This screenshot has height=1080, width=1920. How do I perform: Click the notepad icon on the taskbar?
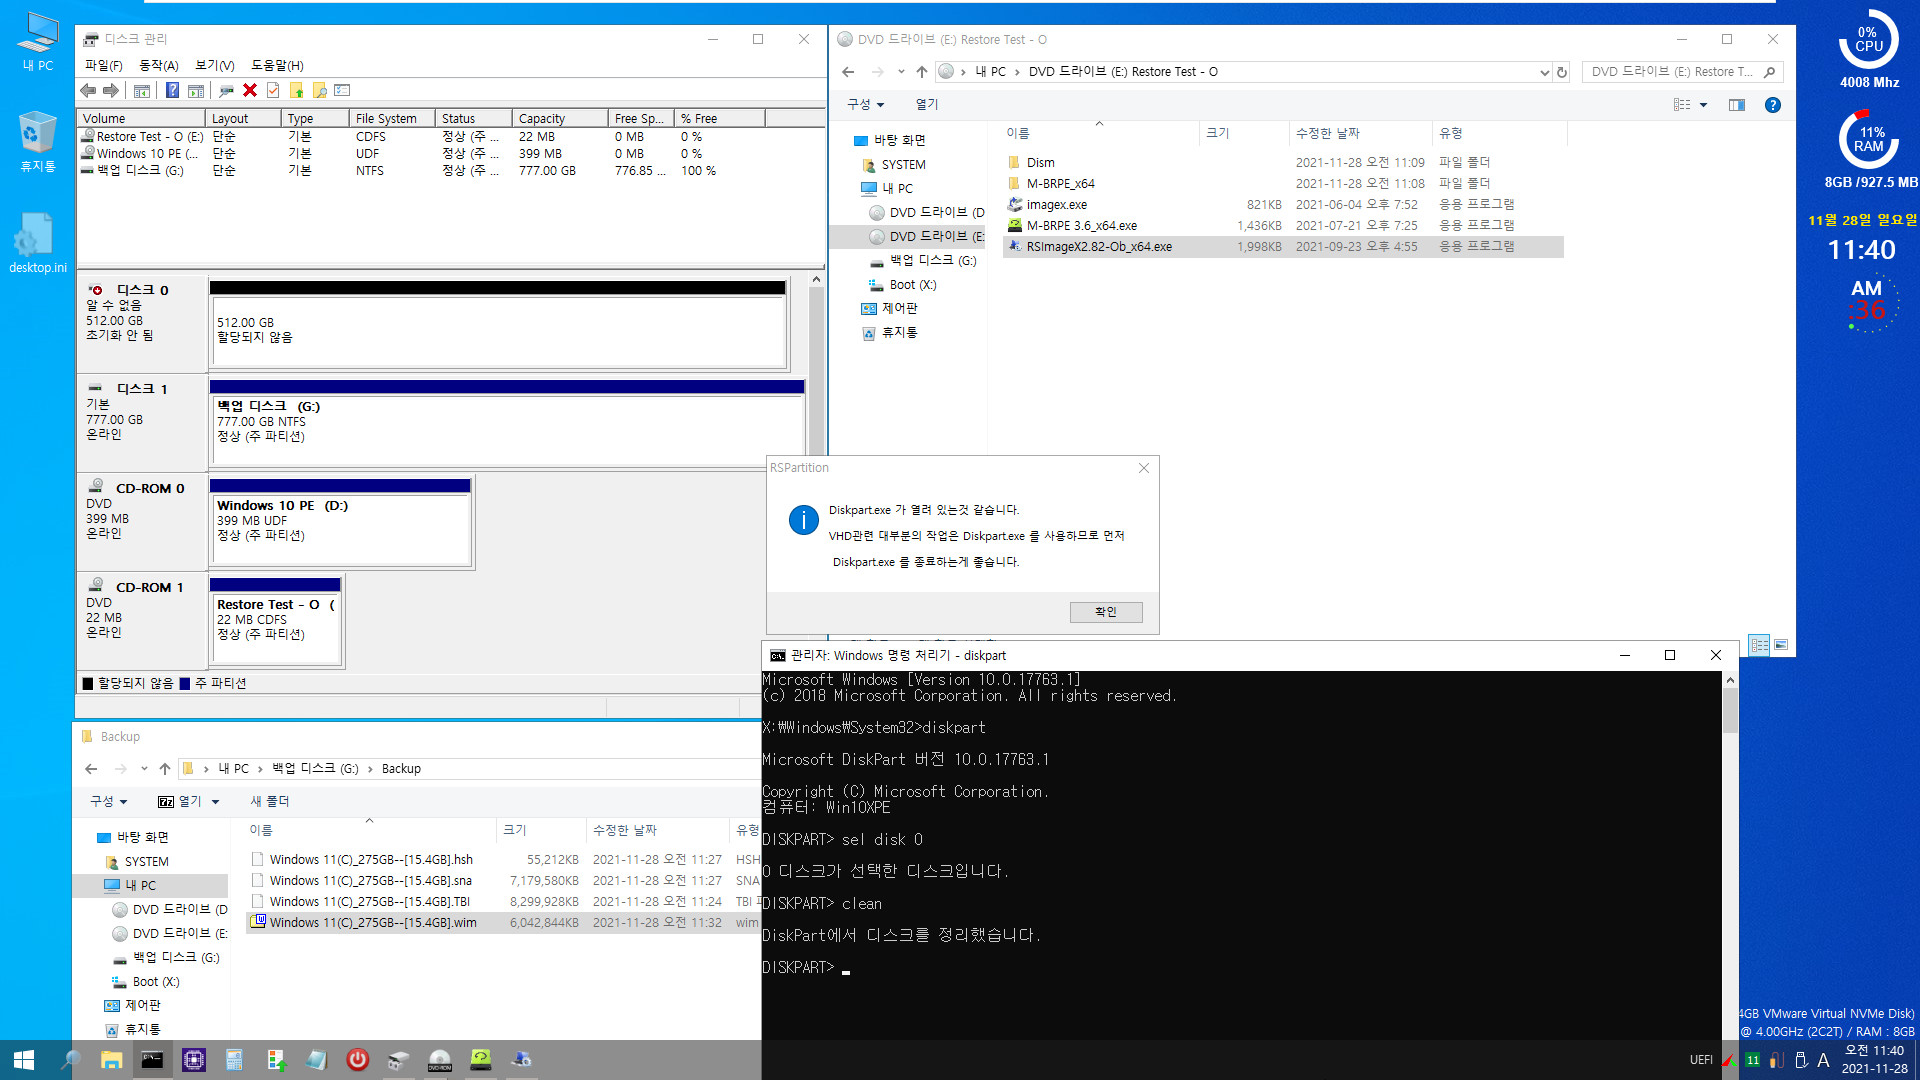tap(317, 1060)
